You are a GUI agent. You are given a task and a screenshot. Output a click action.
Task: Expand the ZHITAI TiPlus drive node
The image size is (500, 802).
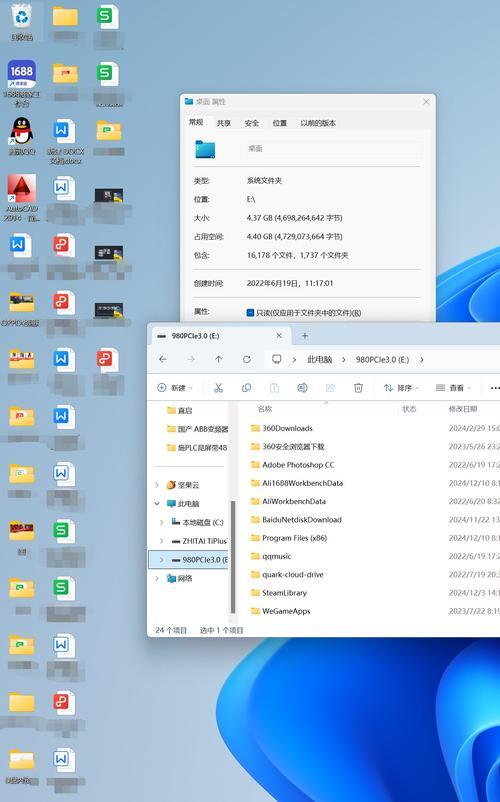coord(162,541)
